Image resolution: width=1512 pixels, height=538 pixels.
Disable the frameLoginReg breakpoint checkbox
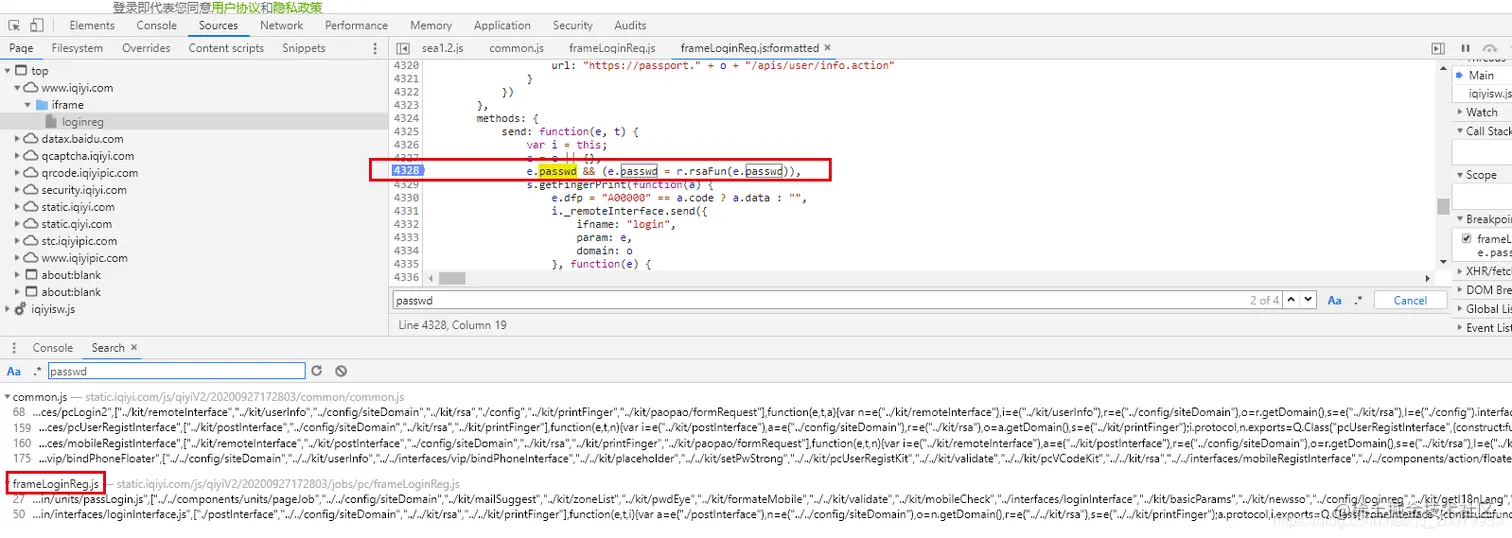pos(1467,239)
